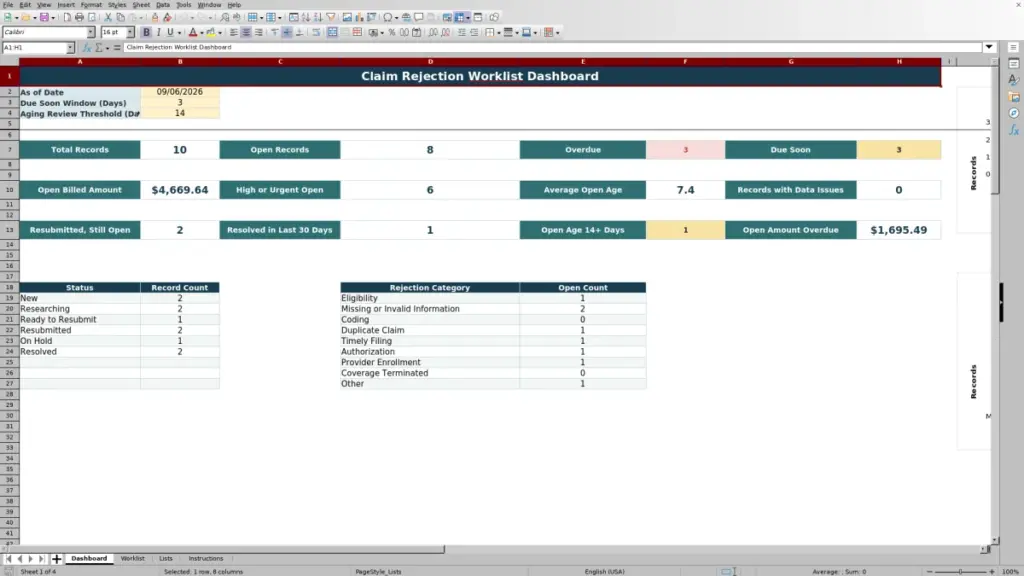This screenshot has width=1024, height=576.
Task: Click the zoom slider in status bar
Action: click(x=961, y=572)
